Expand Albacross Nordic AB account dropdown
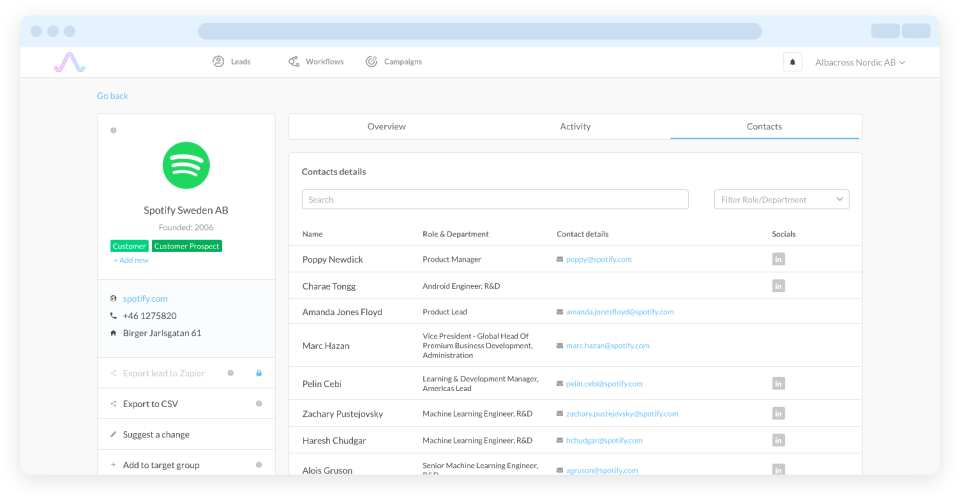 [860, 62]
